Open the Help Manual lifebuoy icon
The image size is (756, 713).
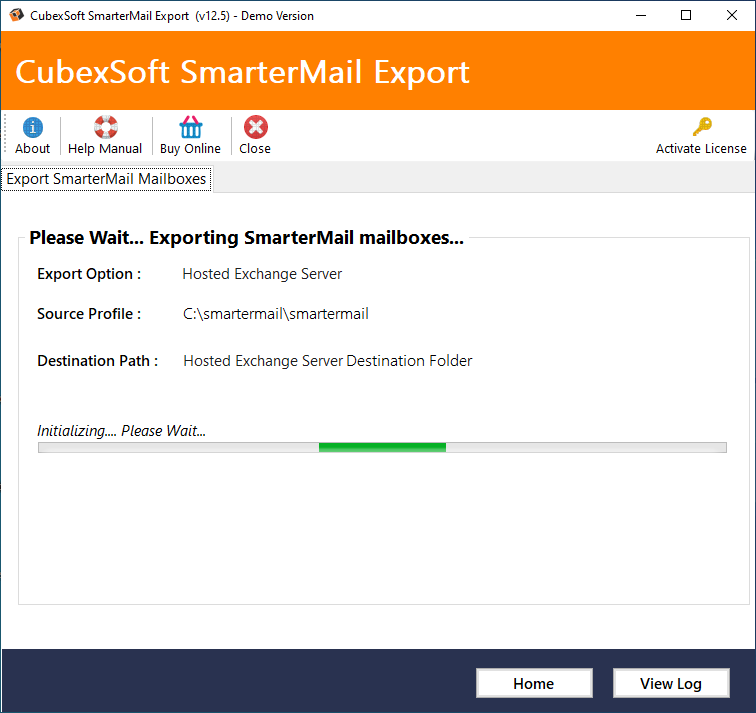pos(105,127)
